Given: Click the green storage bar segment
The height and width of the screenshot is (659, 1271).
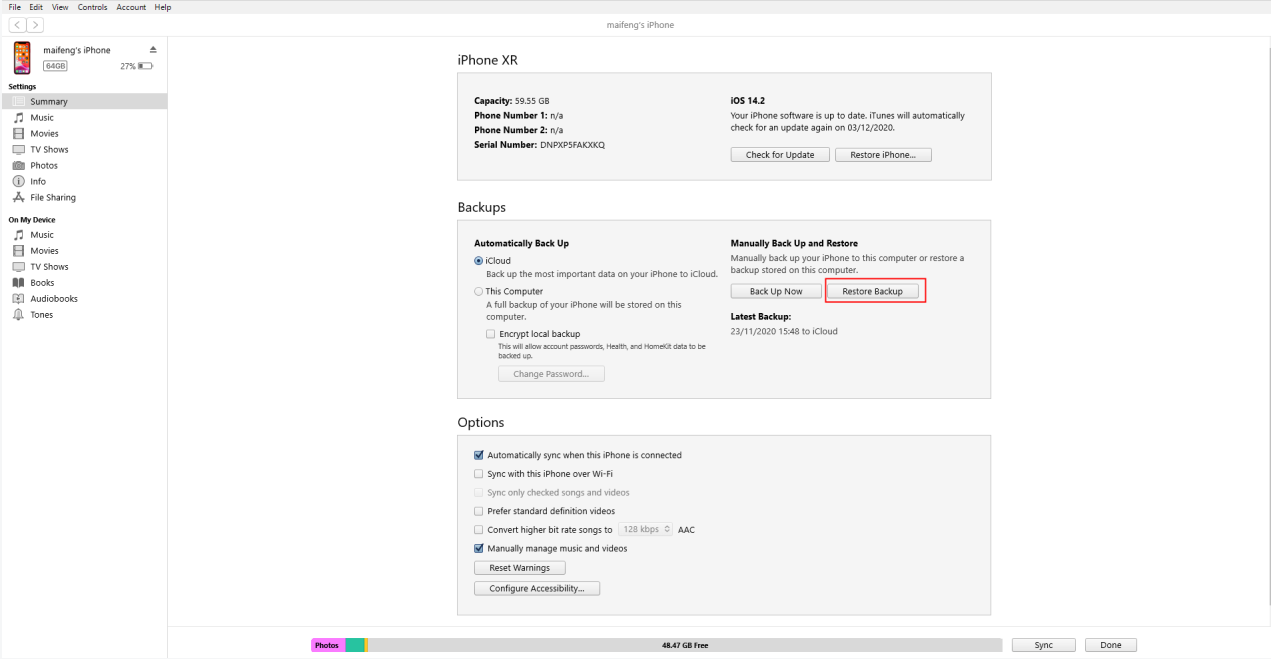Looking at the screenshot, I should (355, 645).
